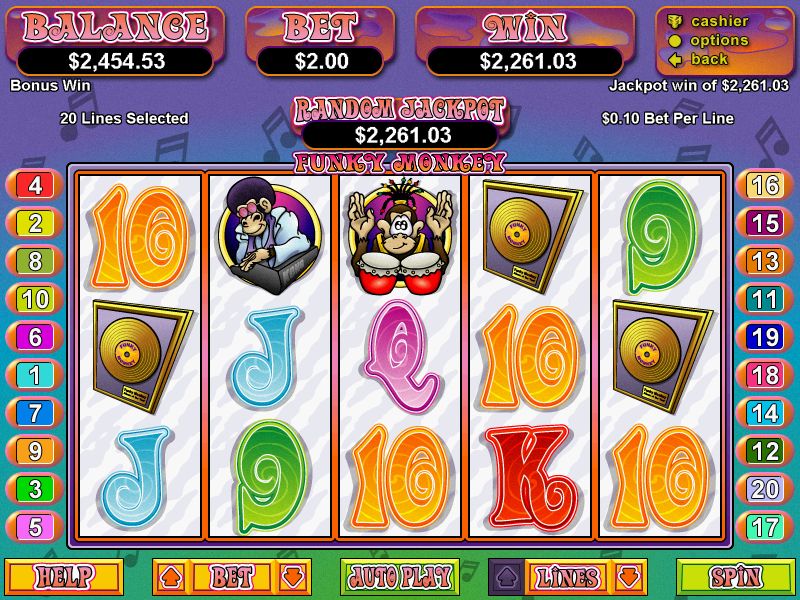The width and height of the screenshot is (800, 600).
Task: Click the afro keyboard monkey symbol
Action: tap(269, 236)
